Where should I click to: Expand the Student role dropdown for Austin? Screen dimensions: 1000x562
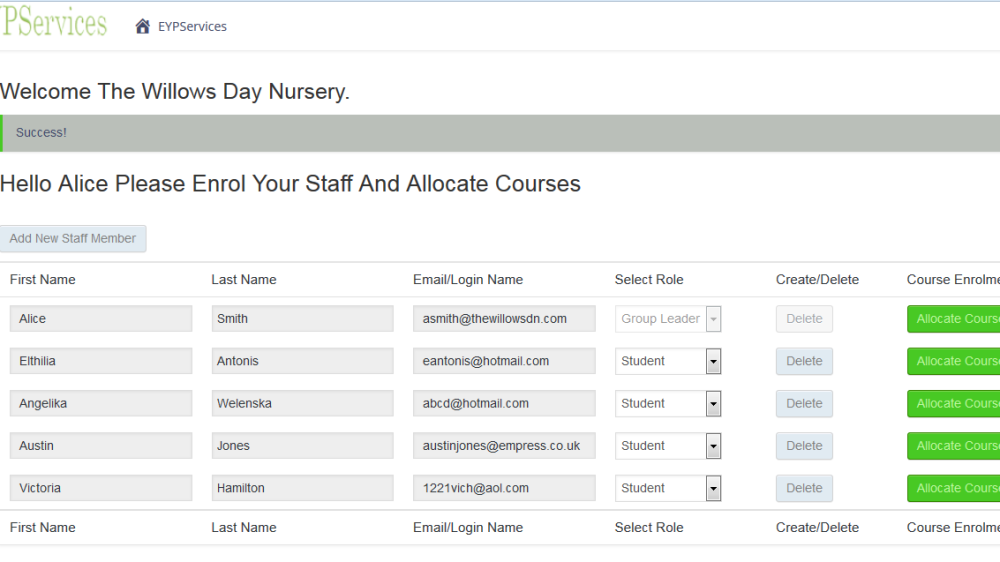click(x=668, y=446)
